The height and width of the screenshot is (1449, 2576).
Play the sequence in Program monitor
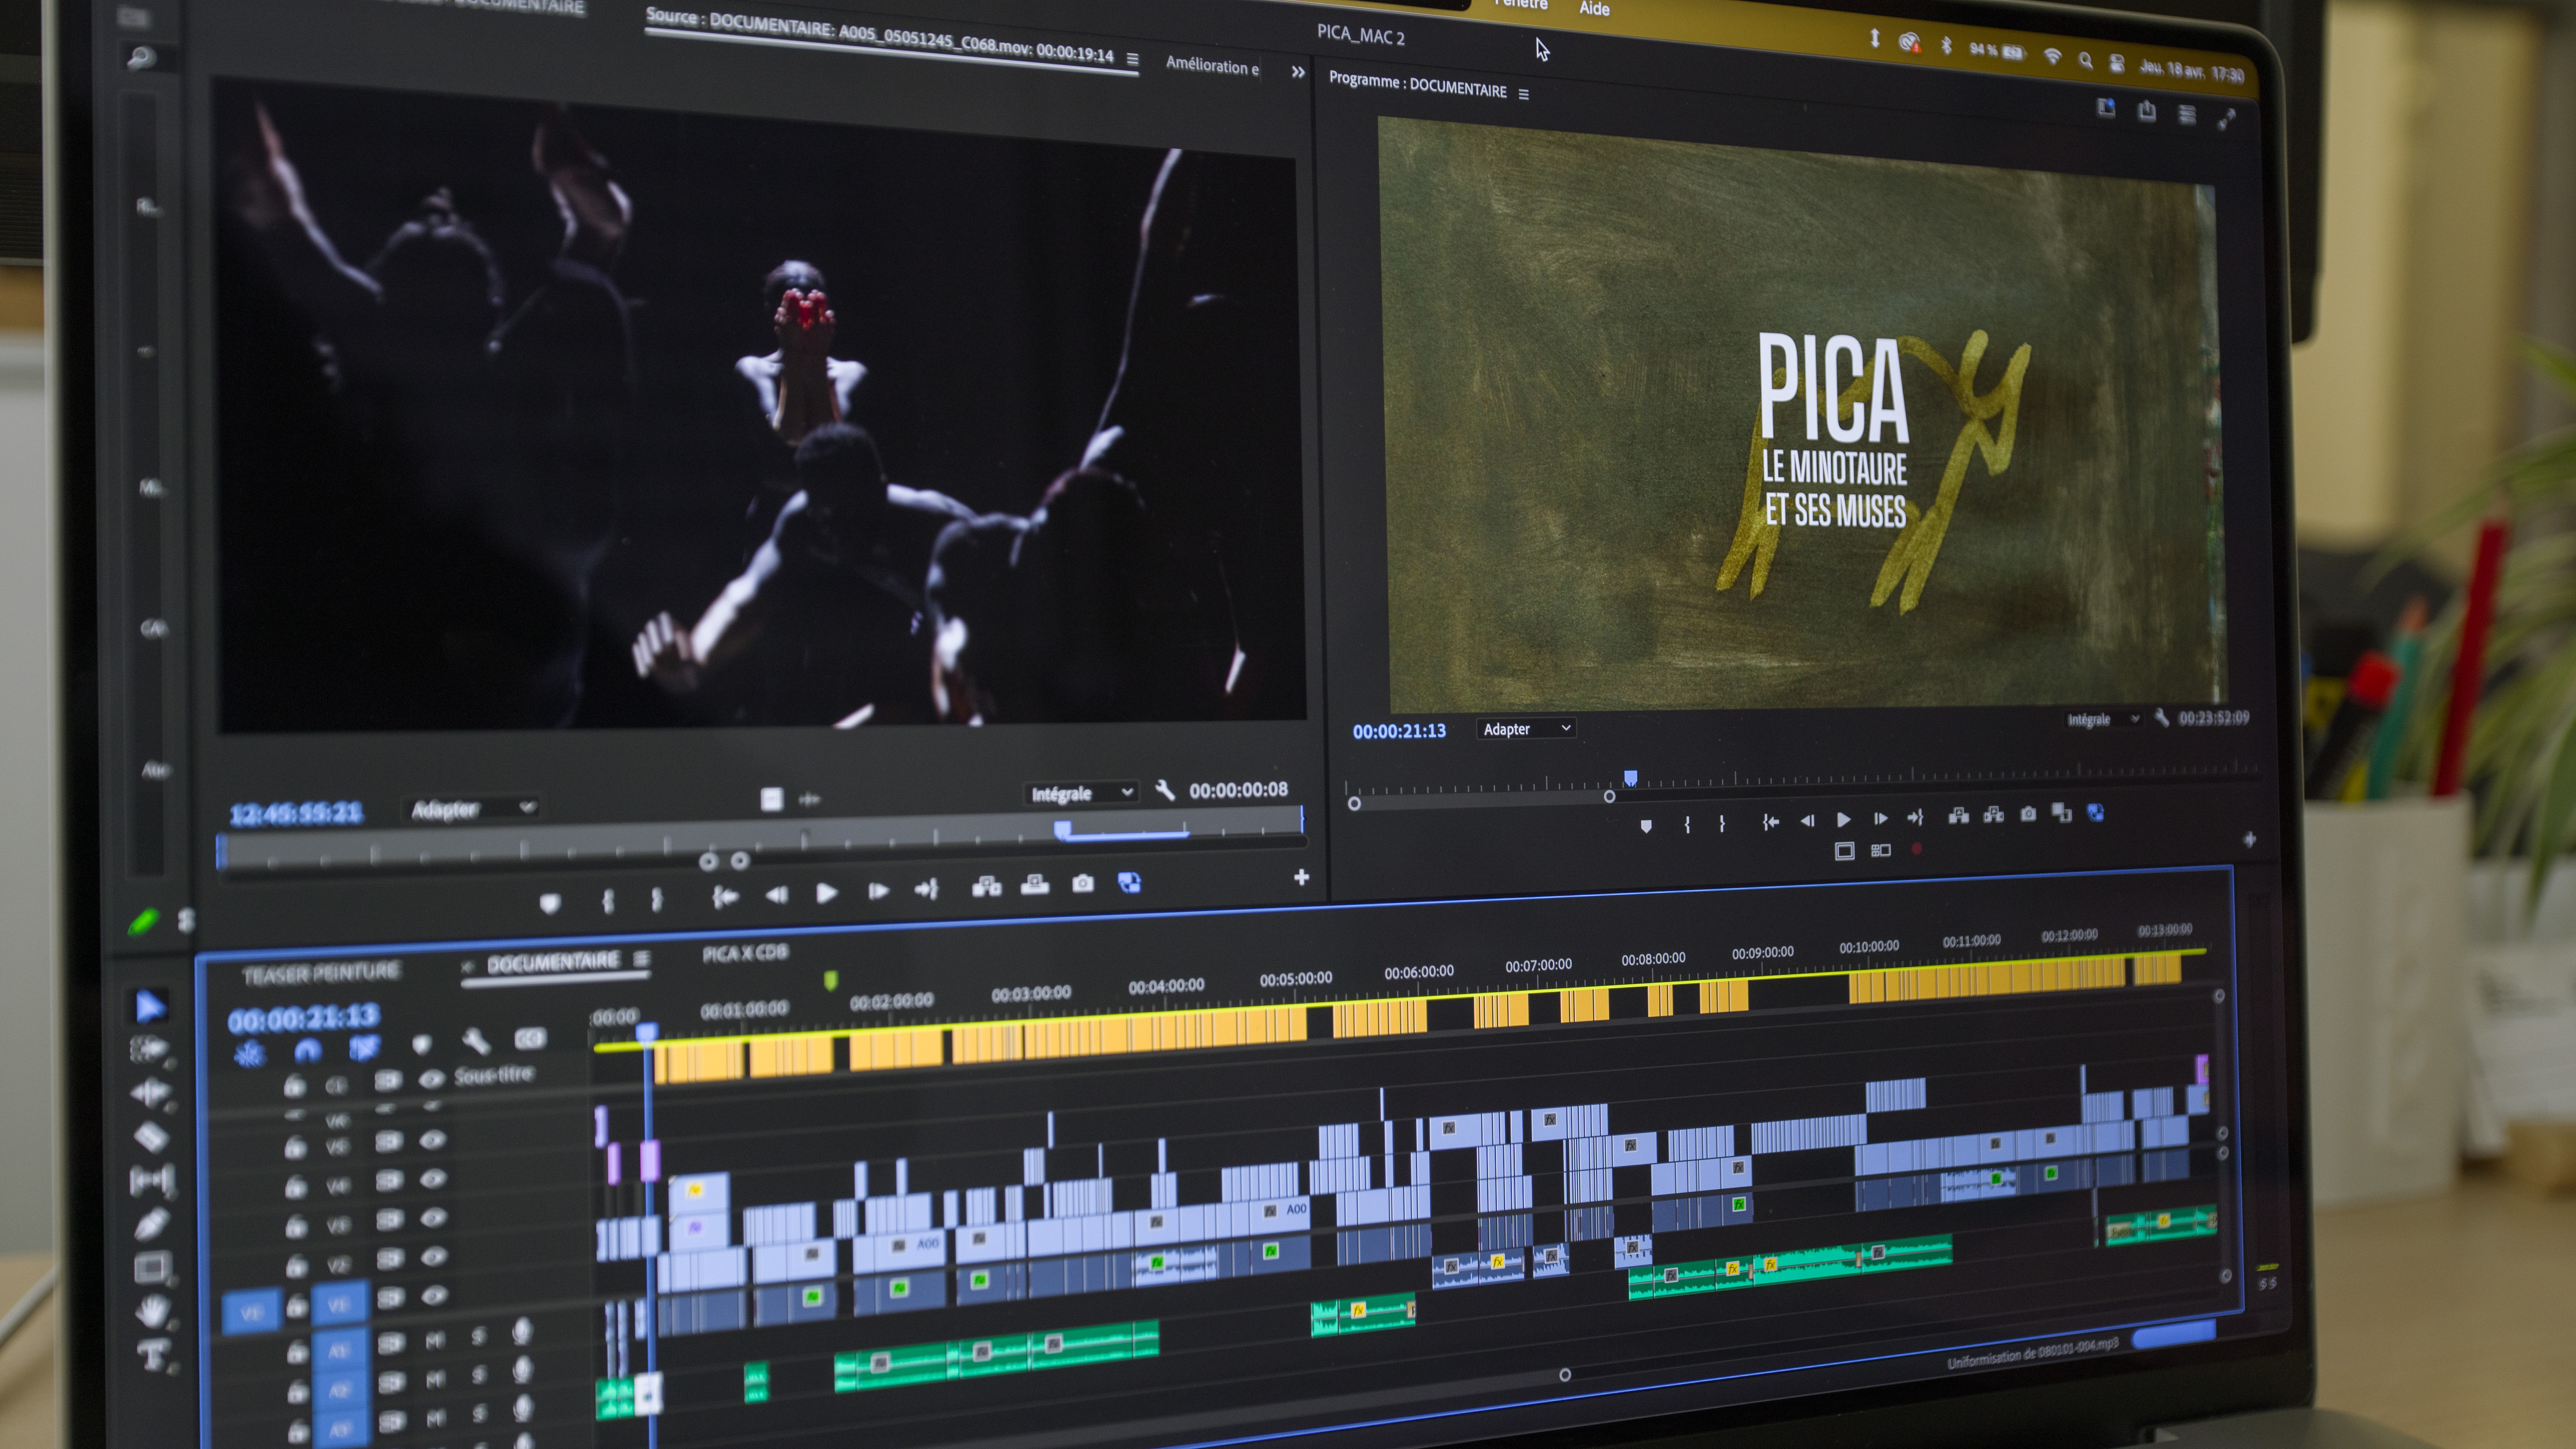click(x=1843, y=820)
